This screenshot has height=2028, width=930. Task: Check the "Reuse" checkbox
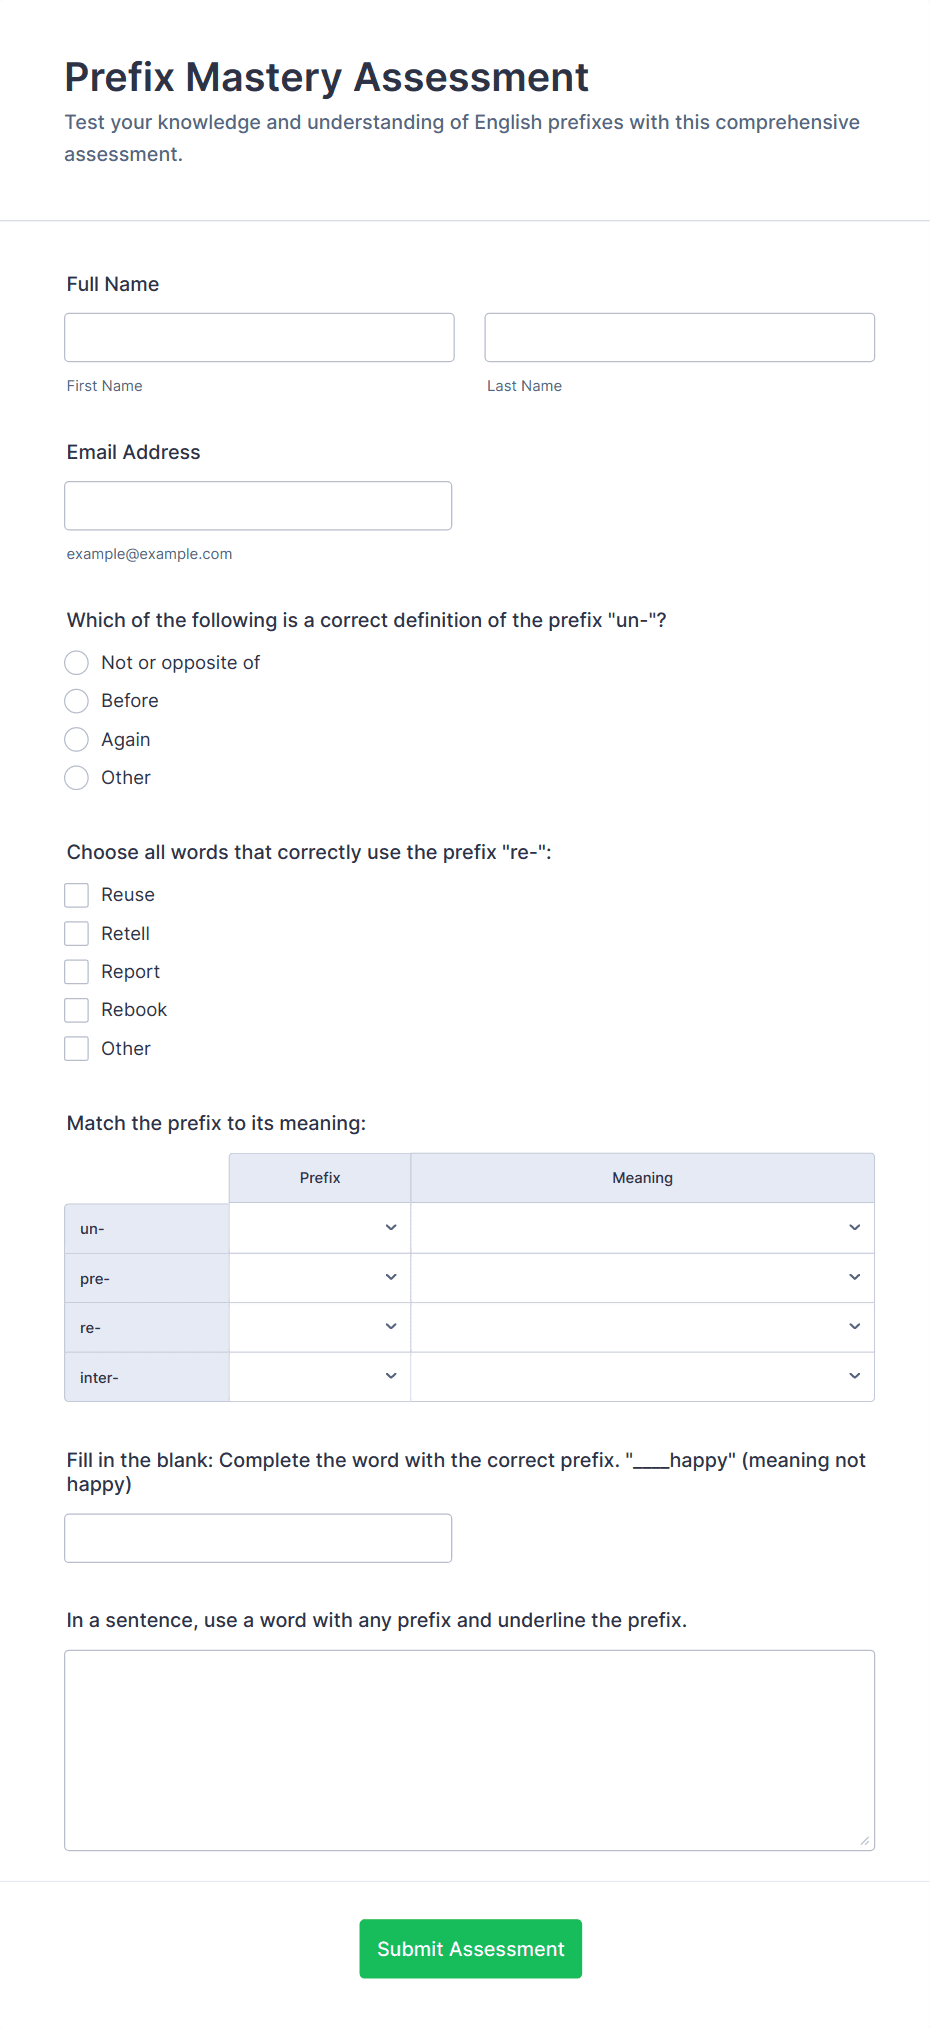(x=76, y=894)
